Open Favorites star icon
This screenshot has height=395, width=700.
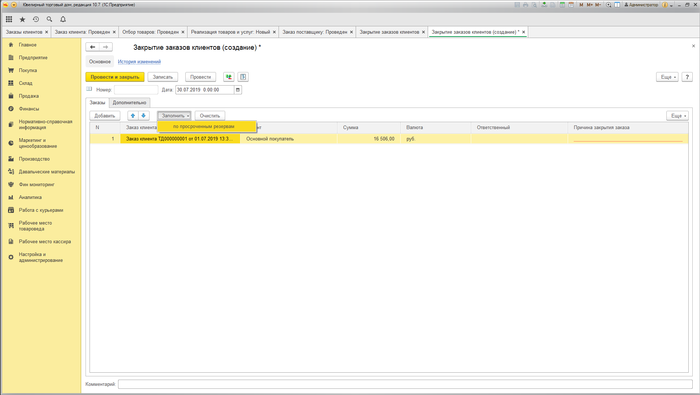pyautogui.click(x=22, y=19)
